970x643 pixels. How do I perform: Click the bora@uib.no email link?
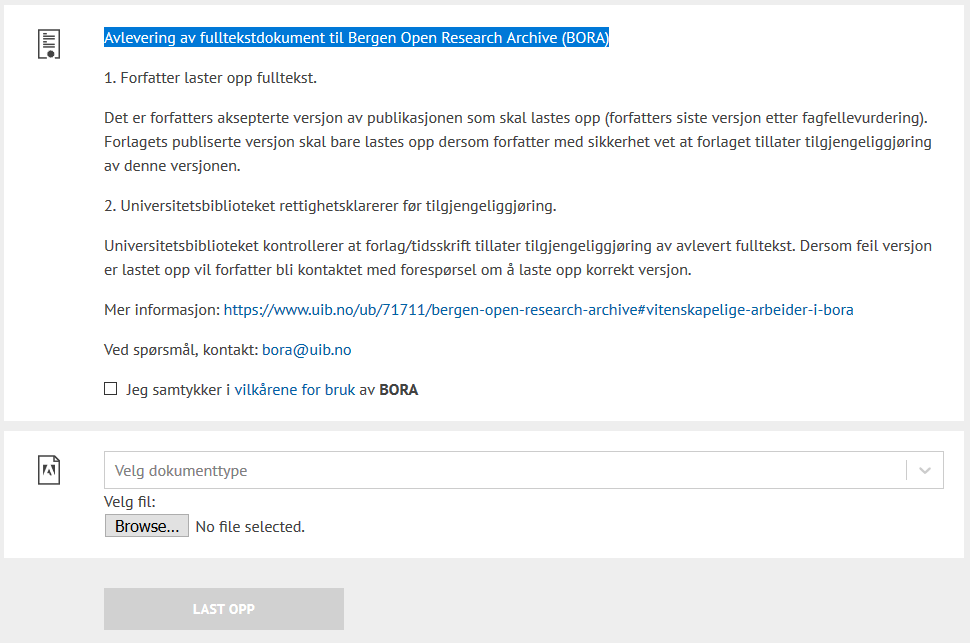(x=306, y=350)
